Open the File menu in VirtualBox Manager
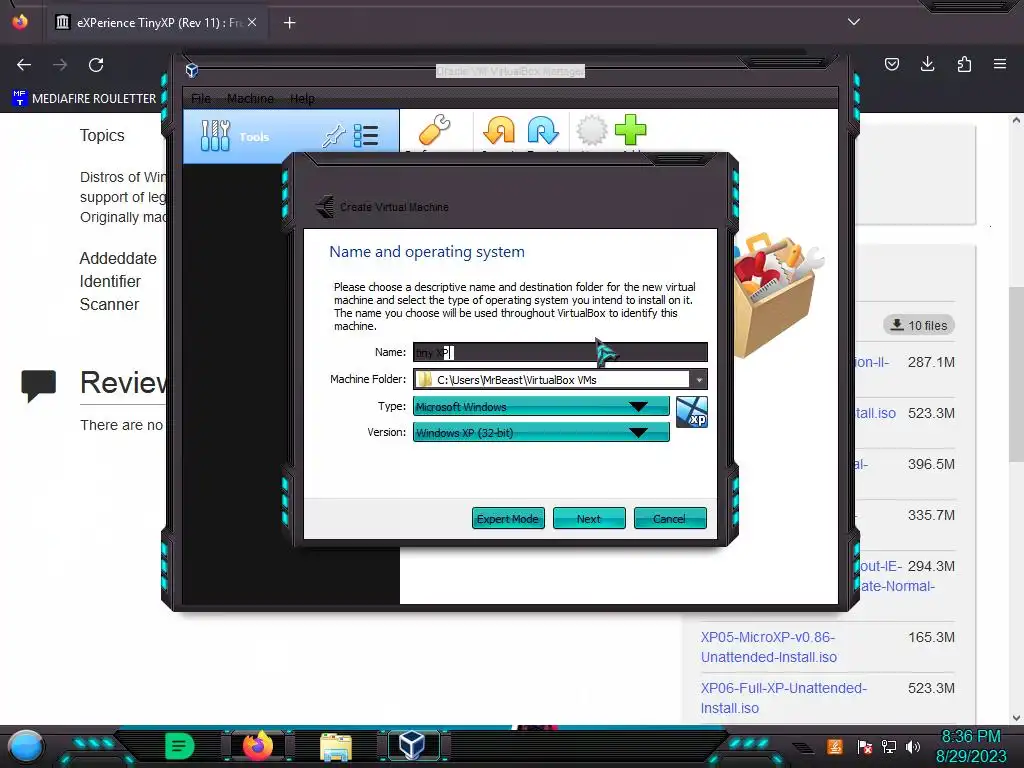The width and height of the screenshot is (1024, 768). [x=201, y=99]
